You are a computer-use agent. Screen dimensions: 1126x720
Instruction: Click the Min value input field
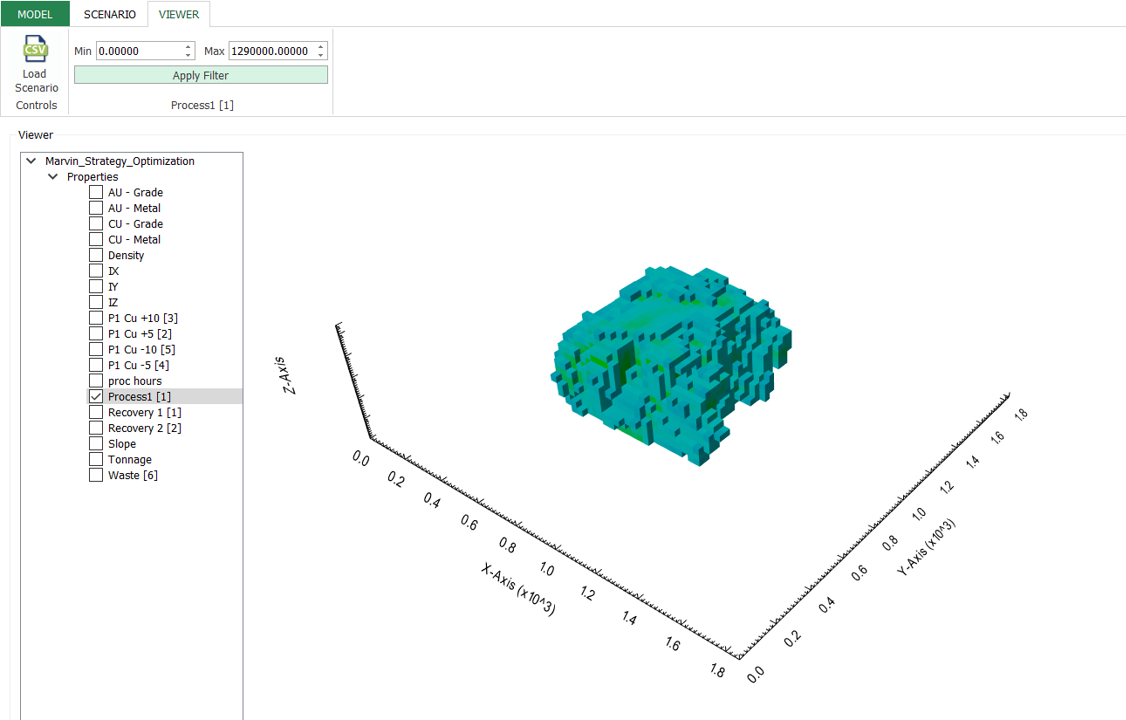pos(138,51)
